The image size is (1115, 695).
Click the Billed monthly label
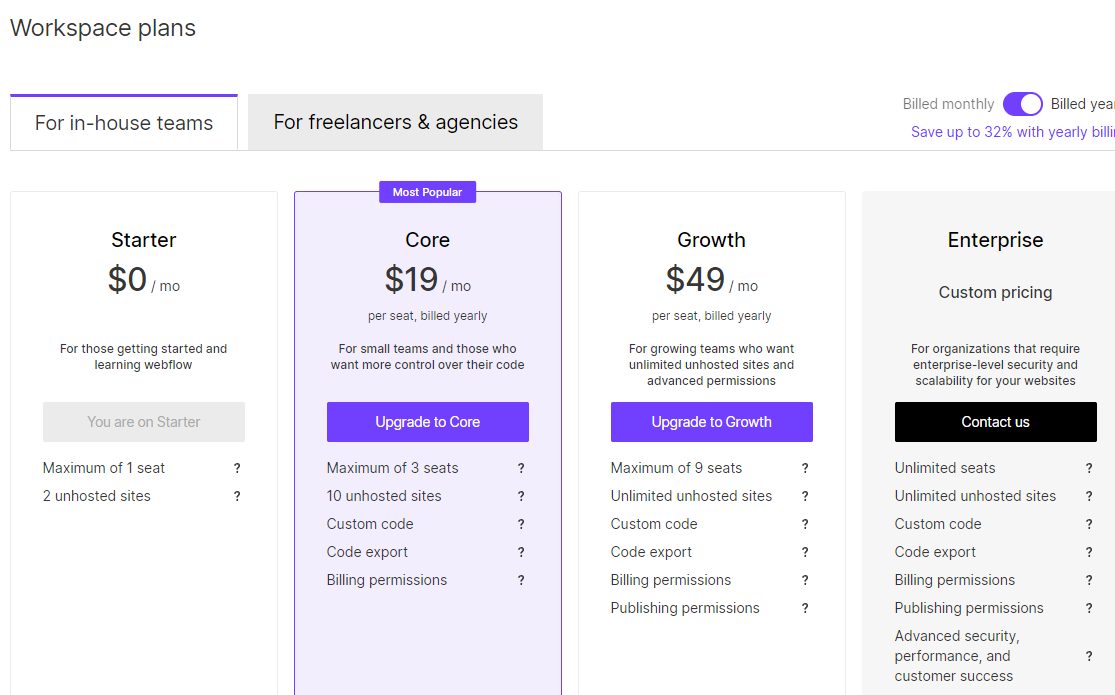pyautogui.click(x=948, y=104)
